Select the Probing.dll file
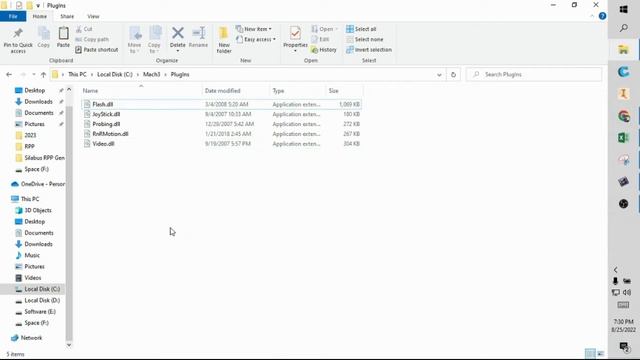This screenshot has height=360, width=640. coord(221,124)
